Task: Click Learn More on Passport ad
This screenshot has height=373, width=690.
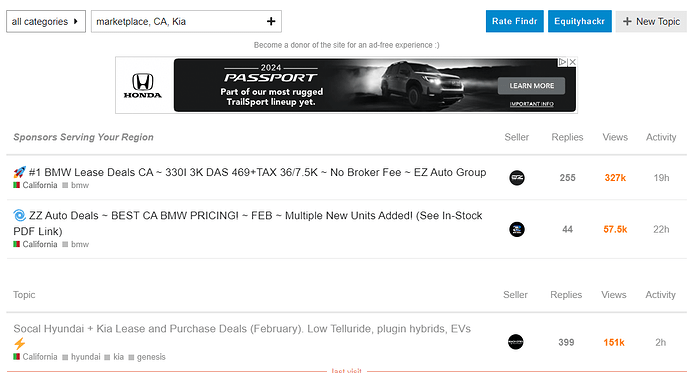Action: pyautogui.click(x=531, y=86)
